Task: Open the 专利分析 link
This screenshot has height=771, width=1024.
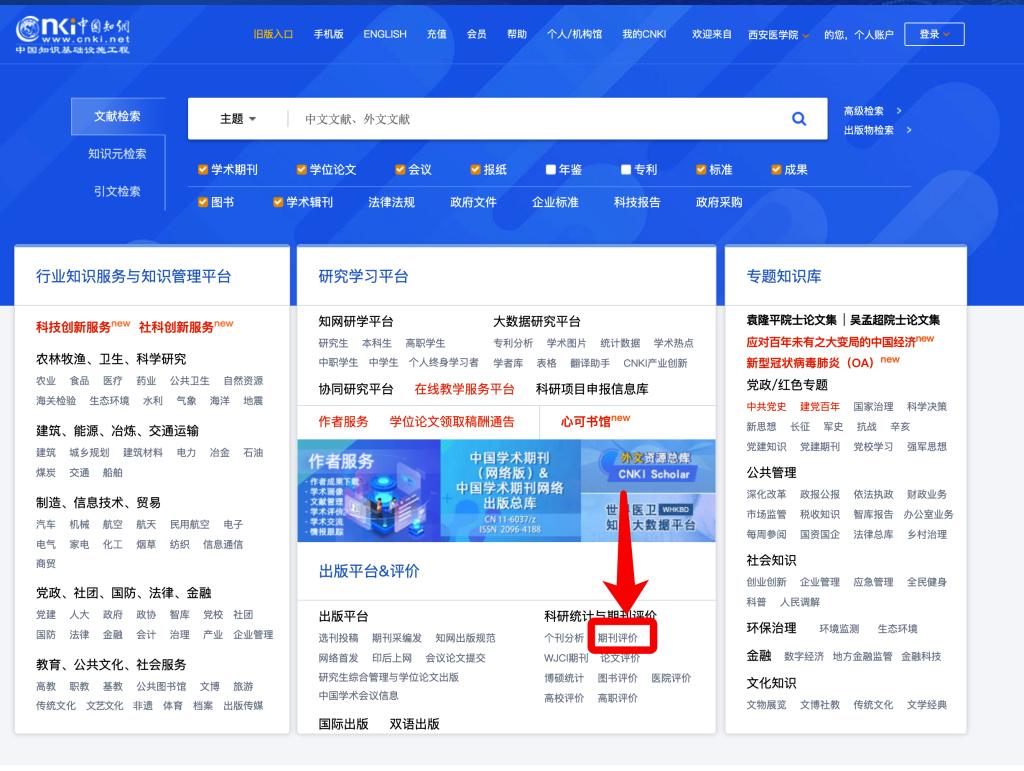Action: click(513, 343)
